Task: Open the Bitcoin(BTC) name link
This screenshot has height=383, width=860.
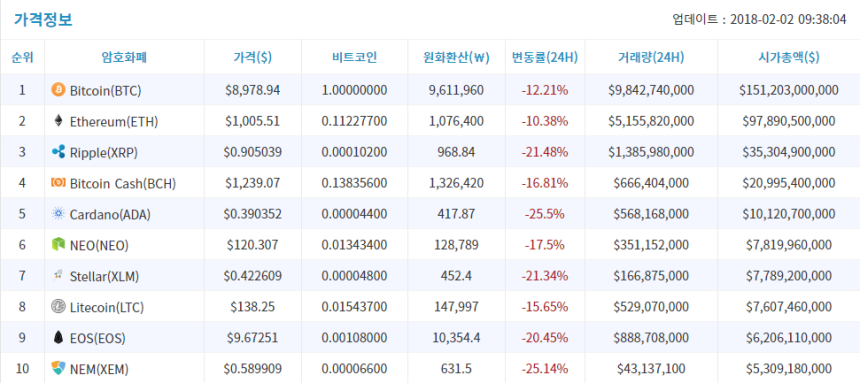Action: (106, 91)
